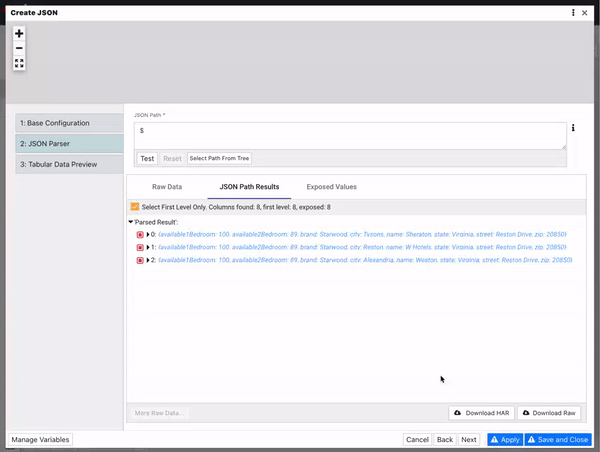Open the dialog kebab menu icon
The height and width of the screenshot is (452, 600).
click(573, 13)
